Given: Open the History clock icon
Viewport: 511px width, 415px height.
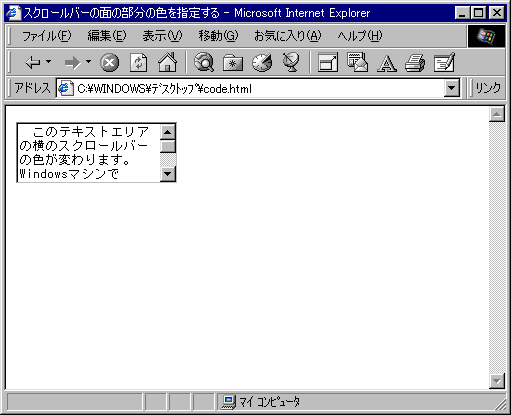Looking at the screenshot, I should coord(262,63).
